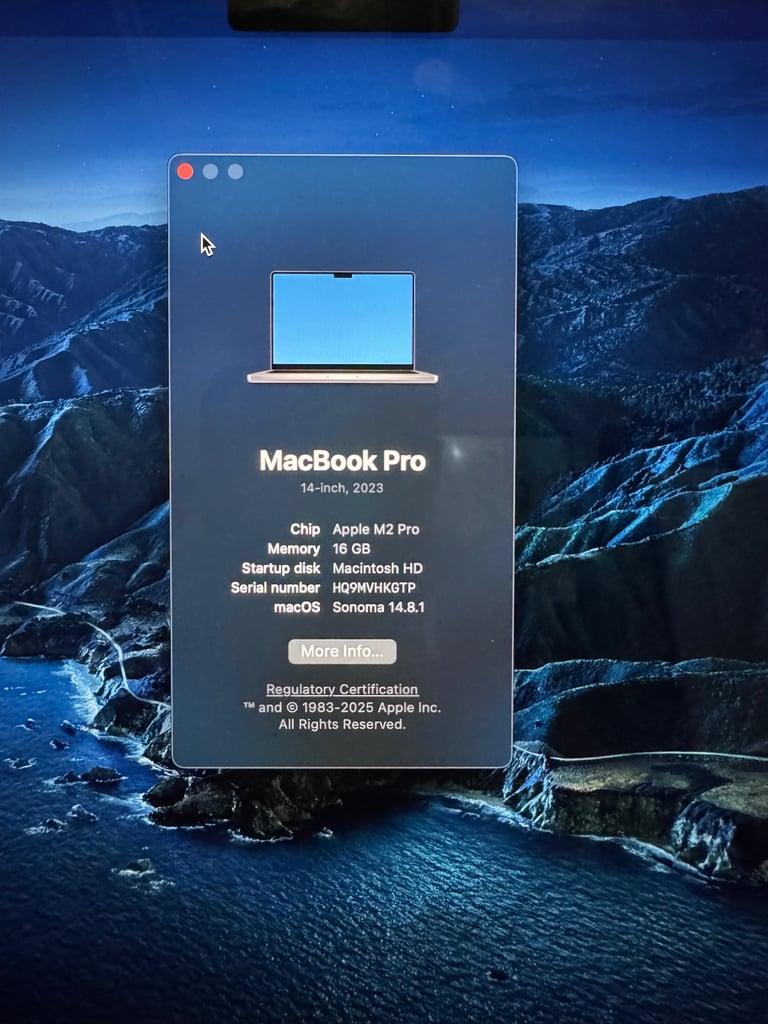
Task: Close the About This Mac window
Action: pyautogui.click(x=185, y=171)
